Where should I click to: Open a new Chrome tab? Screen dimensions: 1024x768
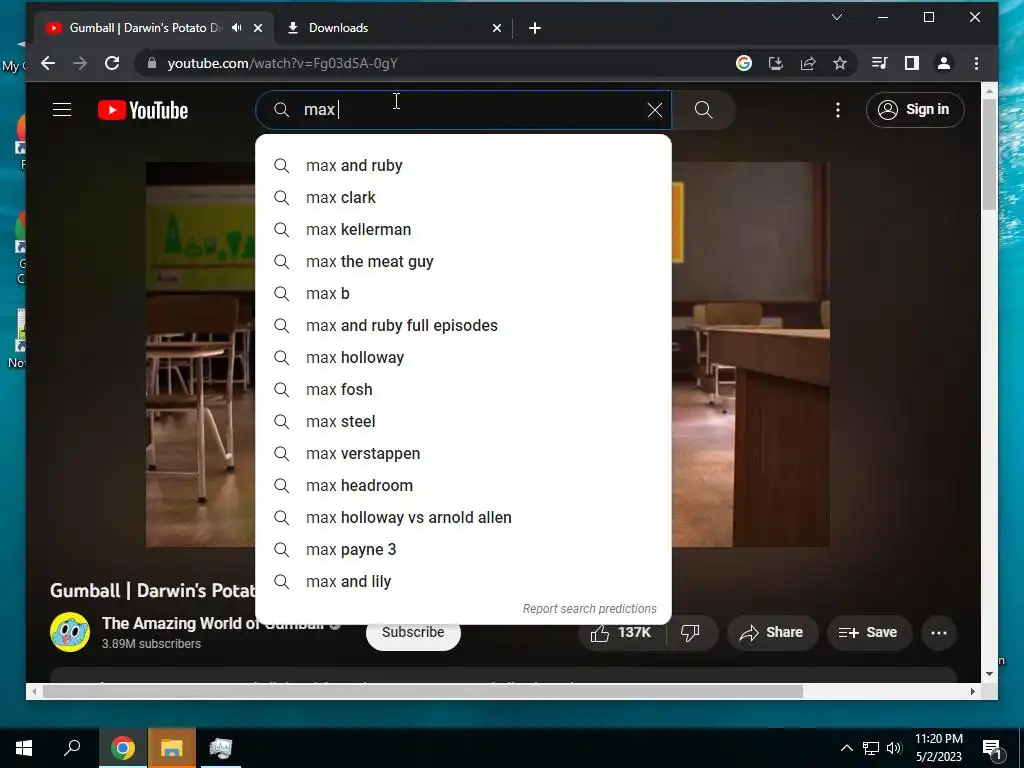click(535, 27)
